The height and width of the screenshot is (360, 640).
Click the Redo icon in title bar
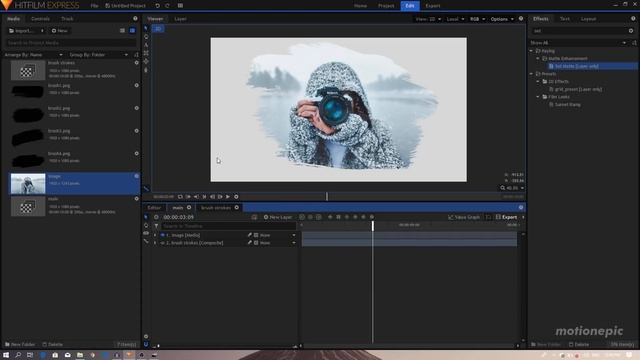tap(167, 6)
